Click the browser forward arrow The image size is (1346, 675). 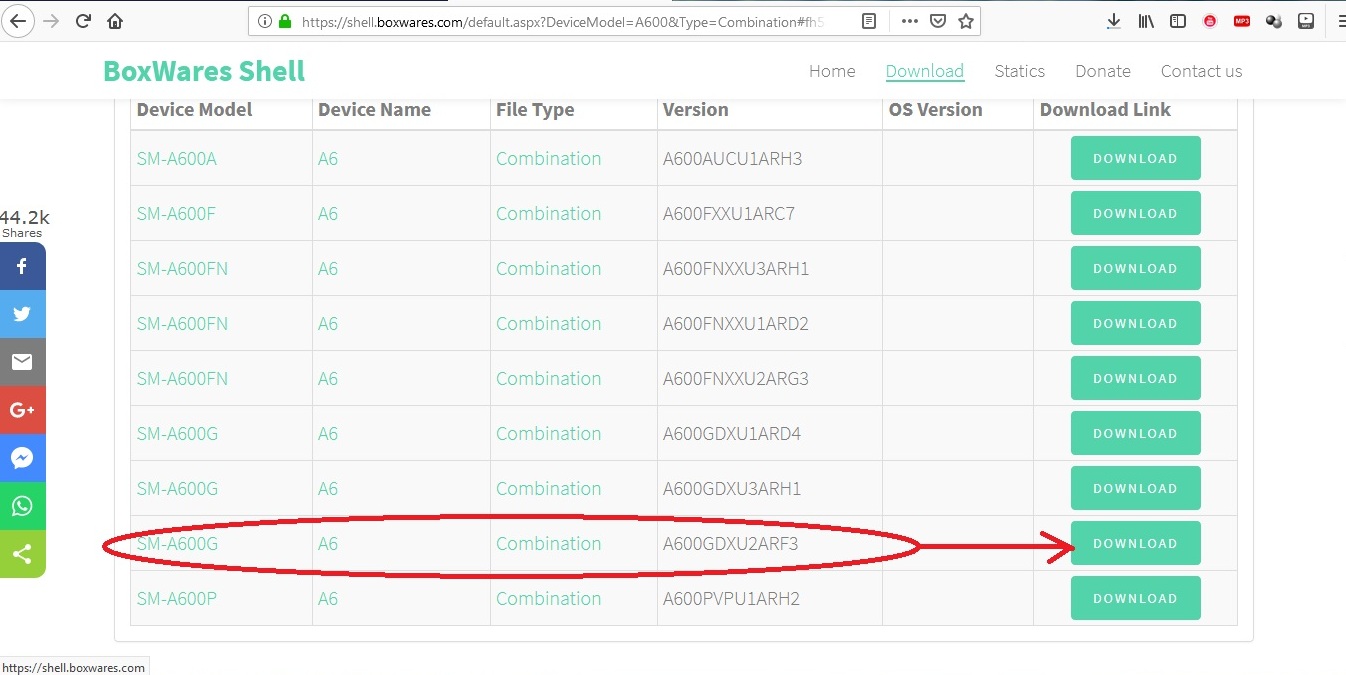pyautogui.click(x=51, y=20)
